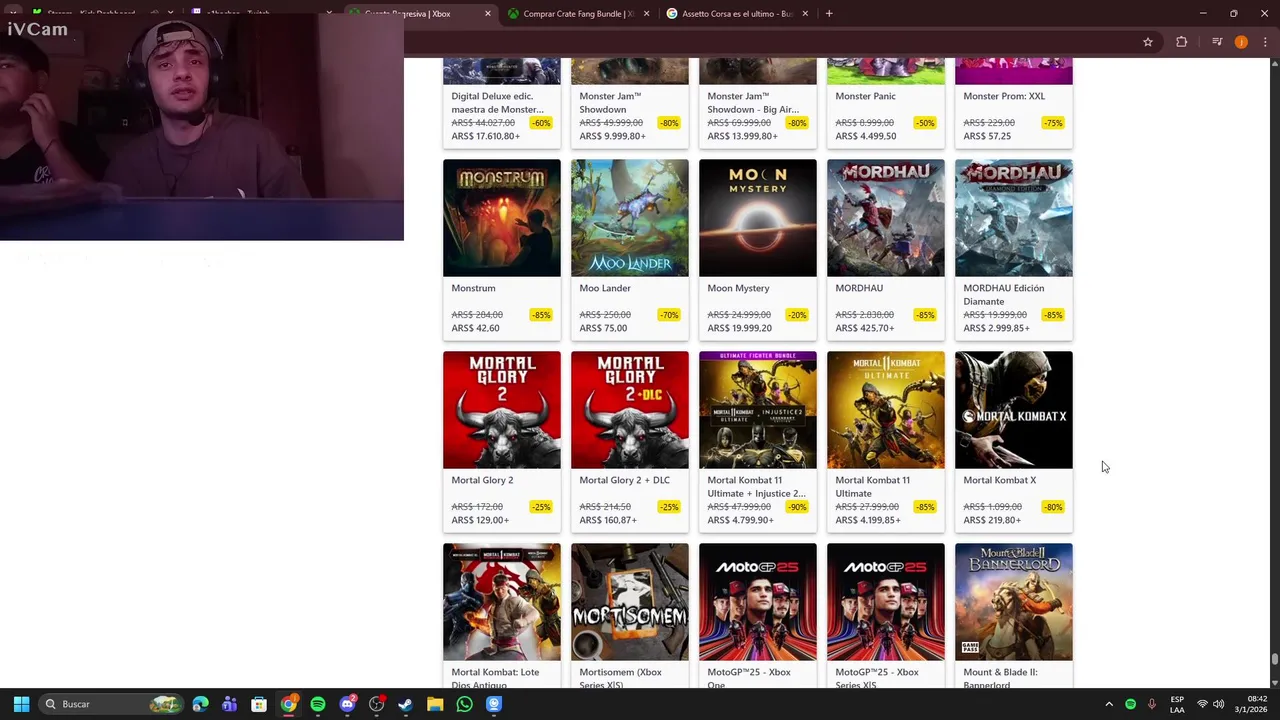The width and height of the screenshot is (1280, 720).
Task: Open Discord from the taskbar
Action: click(347, 704)
